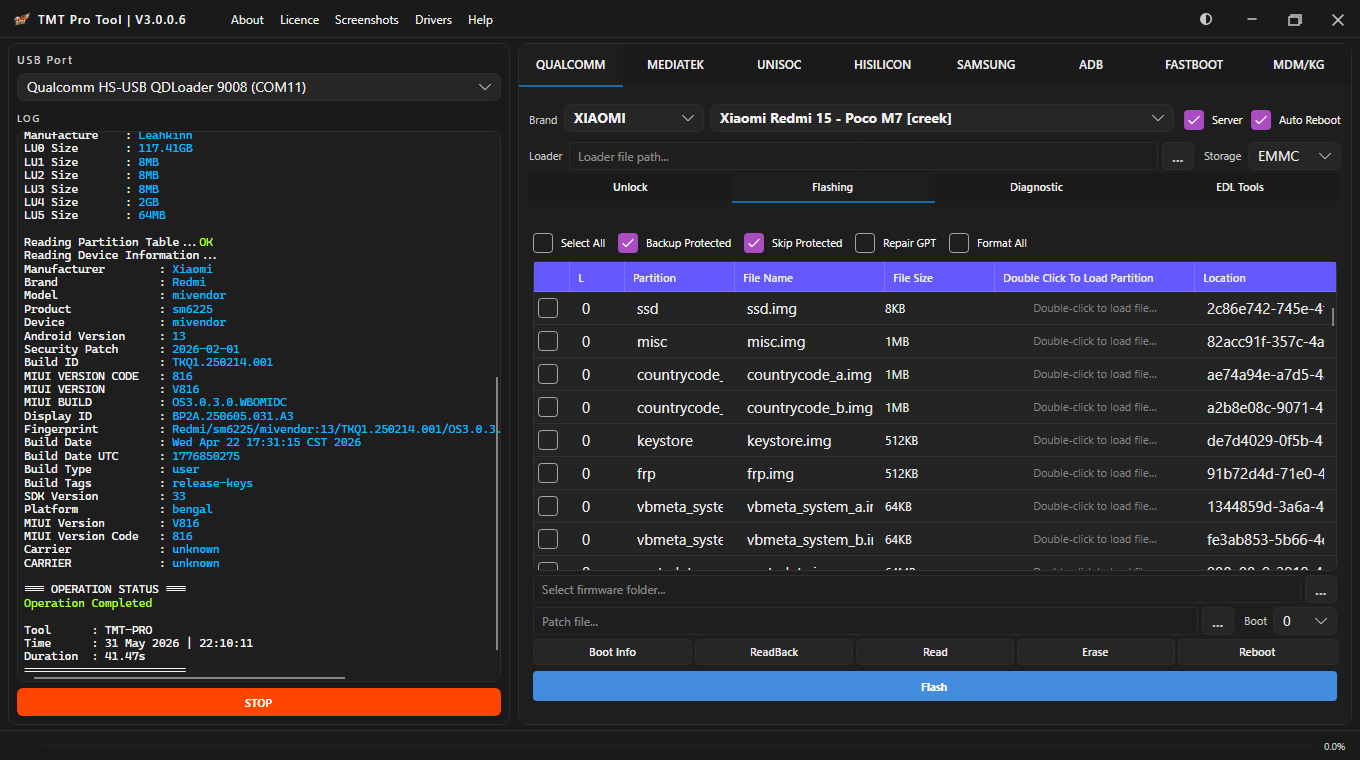The height and width of the screenshot is (760, 1360).
Task: Open the Boot number dropdown
Action: (x=1305, y=621)
